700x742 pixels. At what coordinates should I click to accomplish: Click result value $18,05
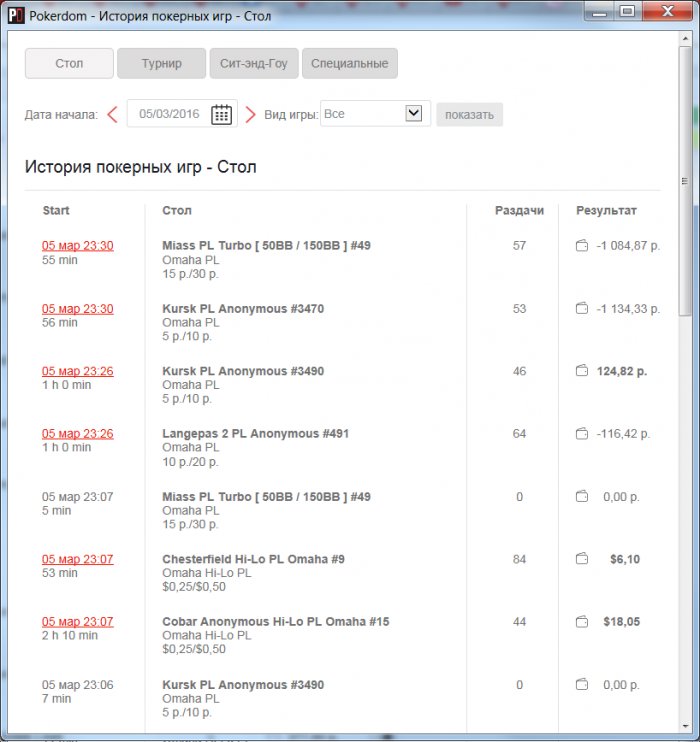tap(621, 621)
